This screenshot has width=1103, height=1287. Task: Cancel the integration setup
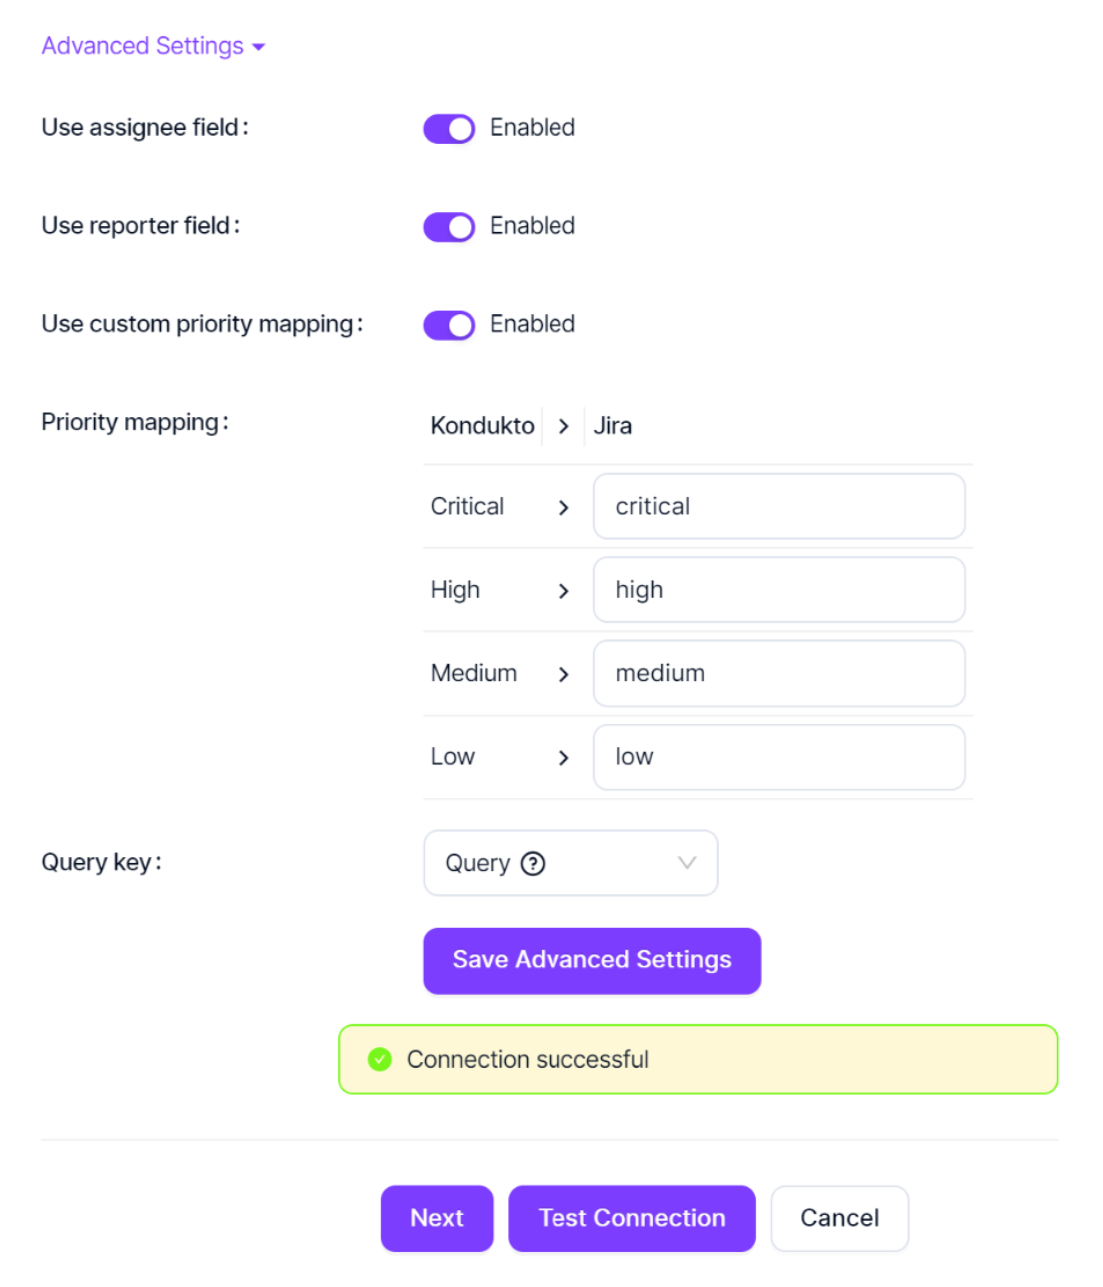839,1218
